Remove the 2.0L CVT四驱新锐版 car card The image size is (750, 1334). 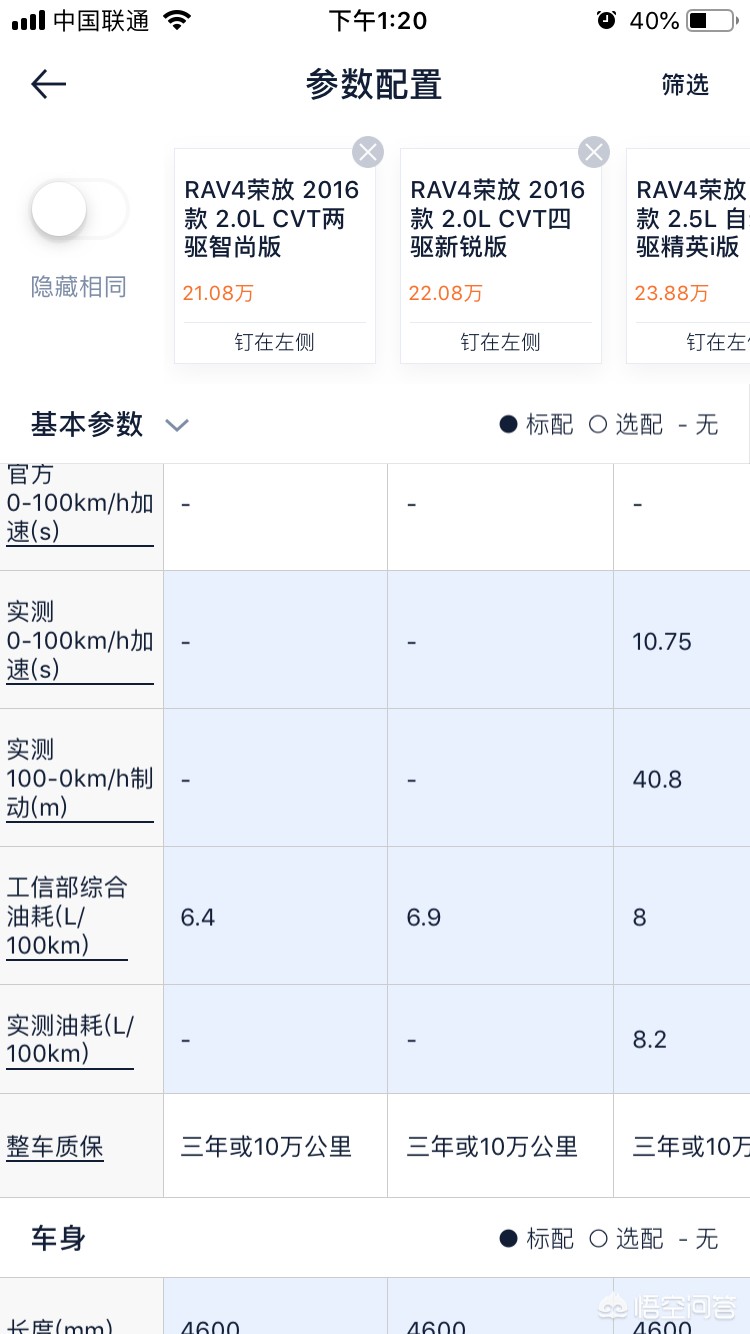pyautogui.click(x=594, y=152)
